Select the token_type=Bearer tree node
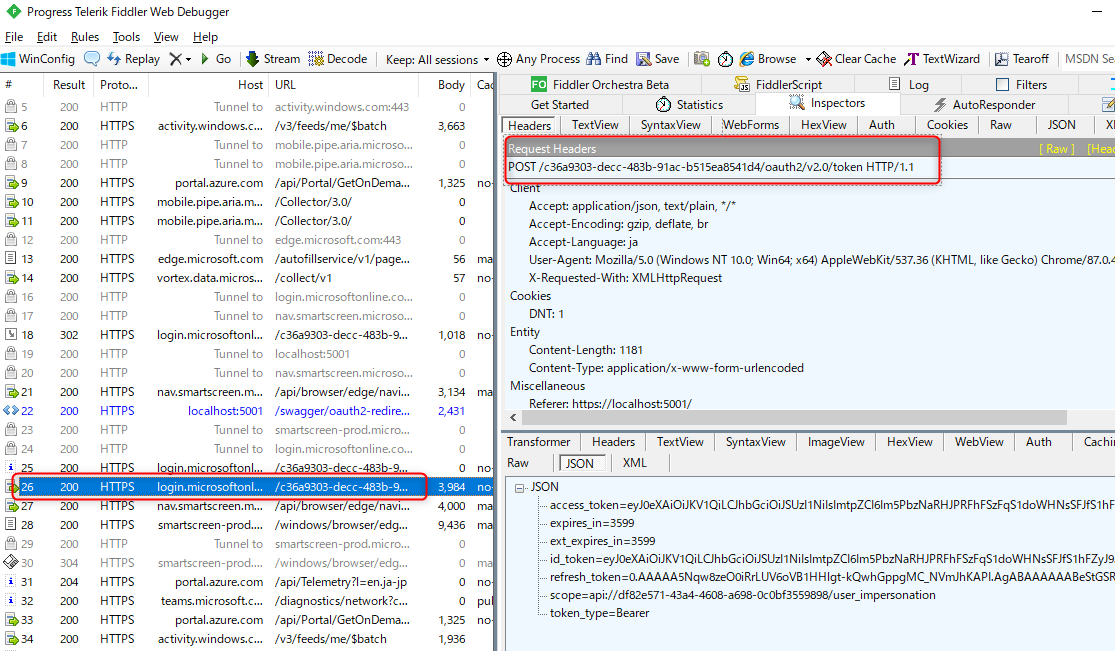The width and height of the screenshot is (1115, 651). pos(599,613)
